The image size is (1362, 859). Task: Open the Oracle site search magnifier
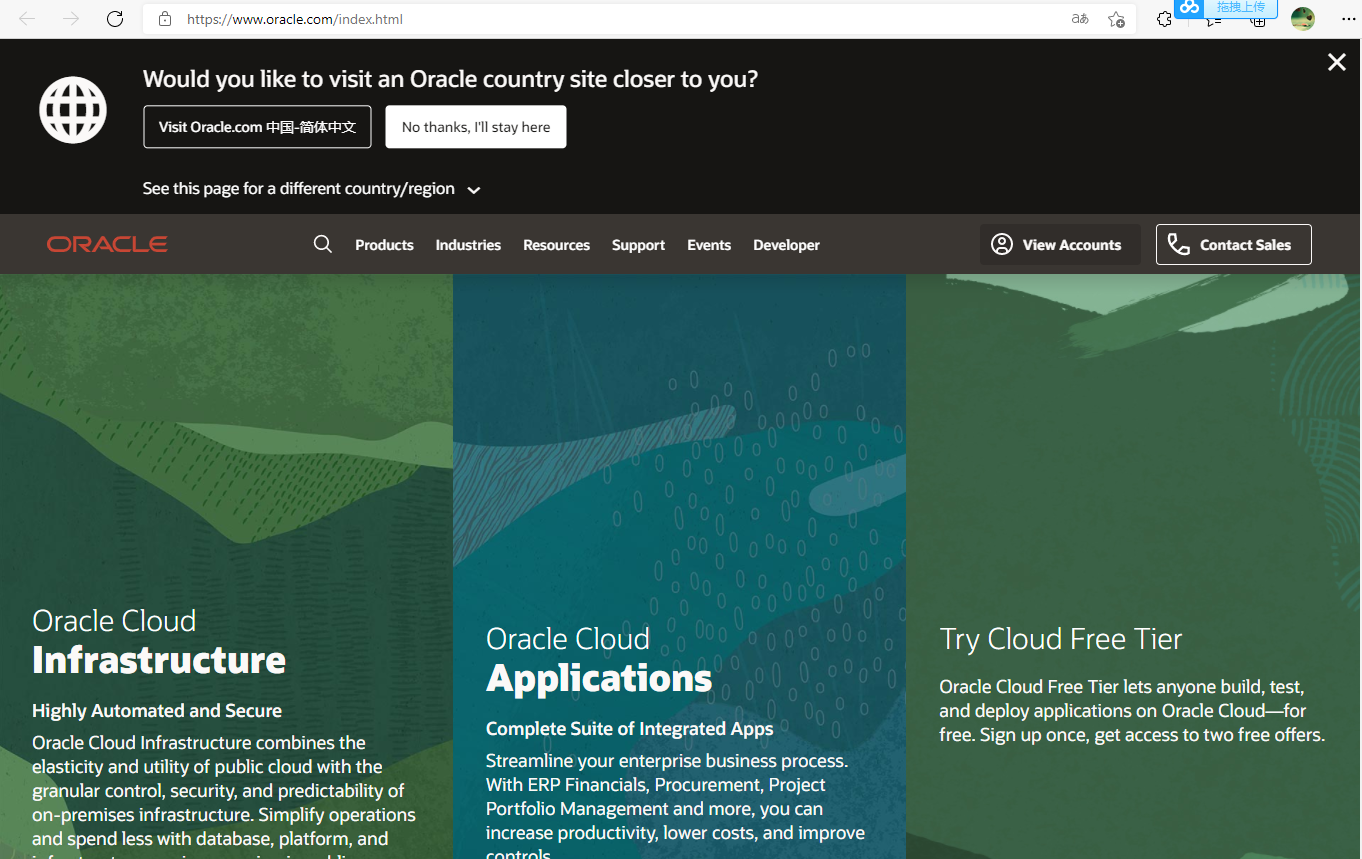pos(322,244)
